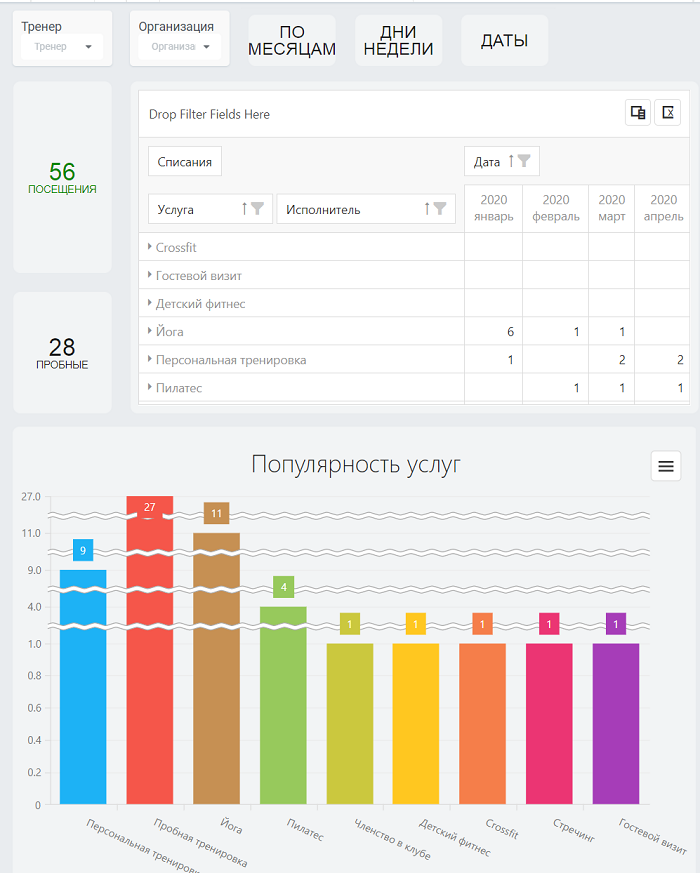Click the Услуга row field header
This screenshot has width=700, height=873.
point(210,209)
